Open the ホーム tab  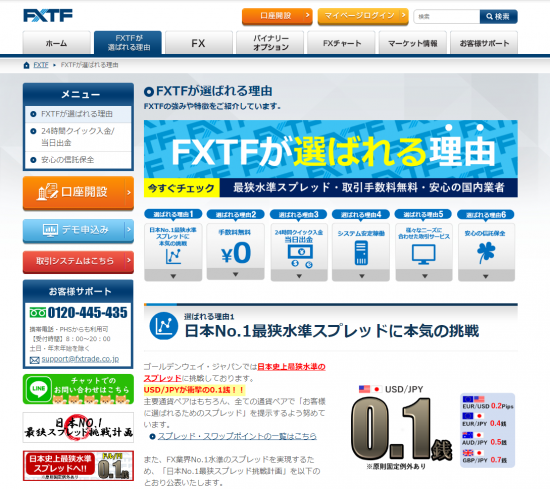click(x=56, y=43)
